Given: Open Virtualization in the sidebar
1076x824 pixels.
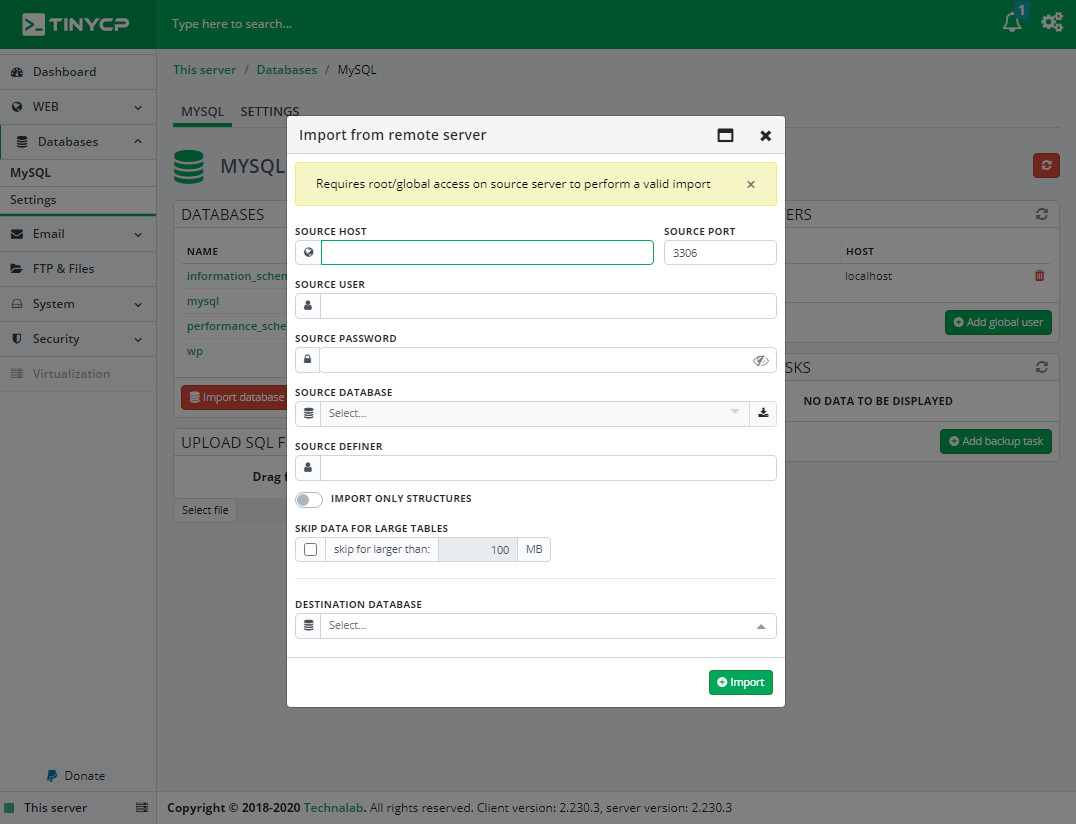Looking at the screenshot, I should coord(78,374).
